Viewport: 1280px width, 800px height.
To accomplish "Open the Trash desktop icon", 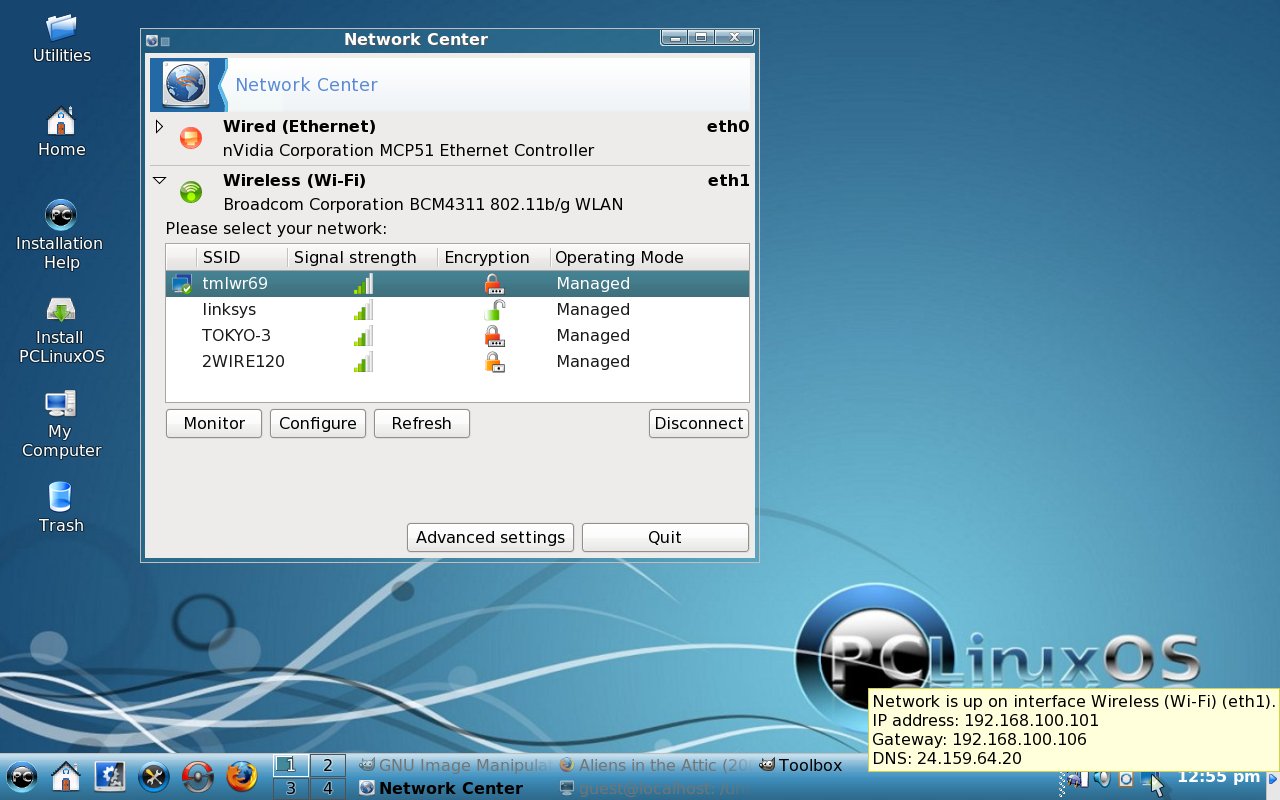I will pyautogui.click(x=61, y=508).
